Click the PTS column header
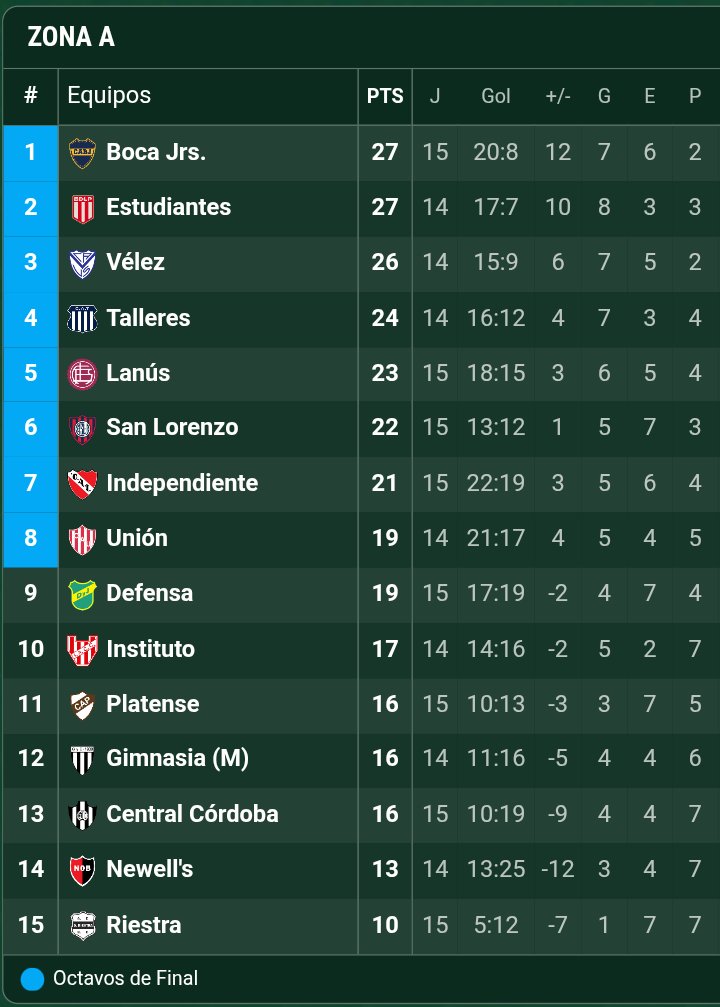The height and width of the screenshot is (1007, 720). [x=385, y=96]
